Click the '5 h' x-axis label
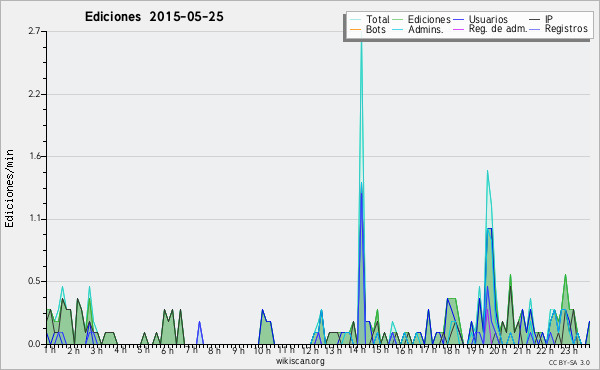This screenshot has width=600, height=370. click(143, 350)
